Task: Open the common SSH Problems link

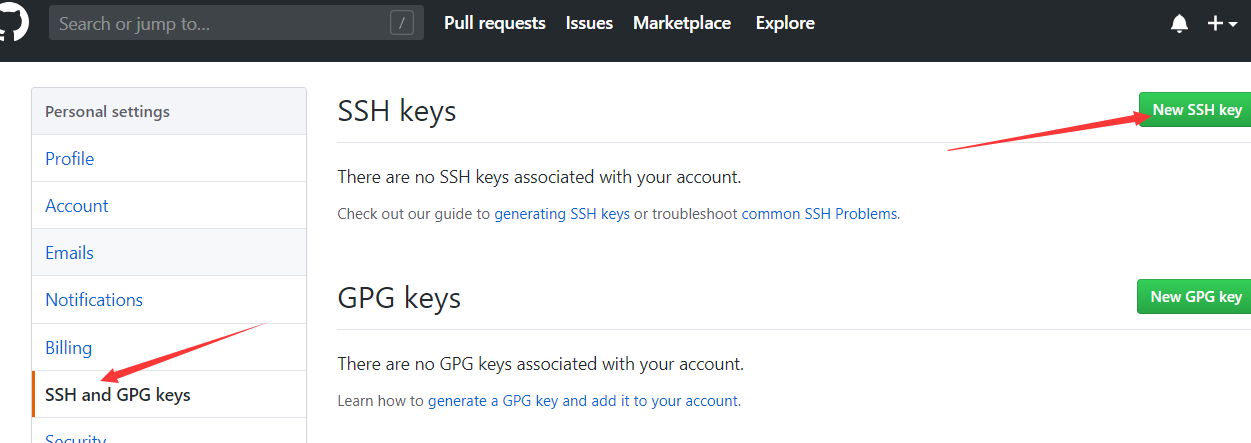Action: click(819, 213)
